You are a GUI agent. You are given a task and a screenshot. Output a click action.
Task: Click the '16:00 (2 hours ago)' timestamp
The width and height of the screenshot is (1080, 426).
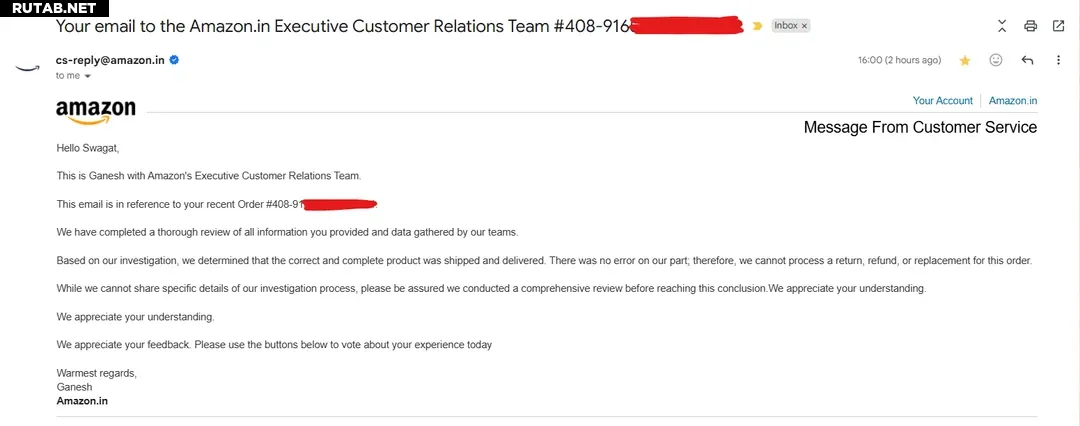click(899, 60)
